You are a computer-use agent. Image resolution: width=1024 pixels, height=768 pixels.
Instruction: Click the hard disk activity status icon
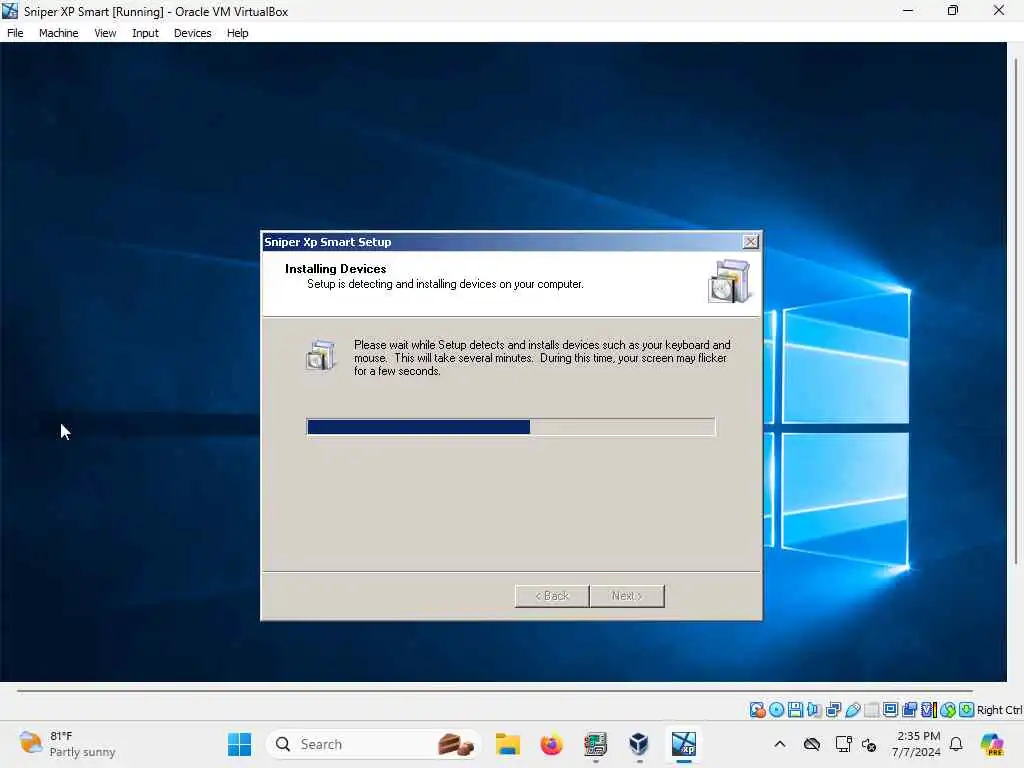(x=757, y=710)
